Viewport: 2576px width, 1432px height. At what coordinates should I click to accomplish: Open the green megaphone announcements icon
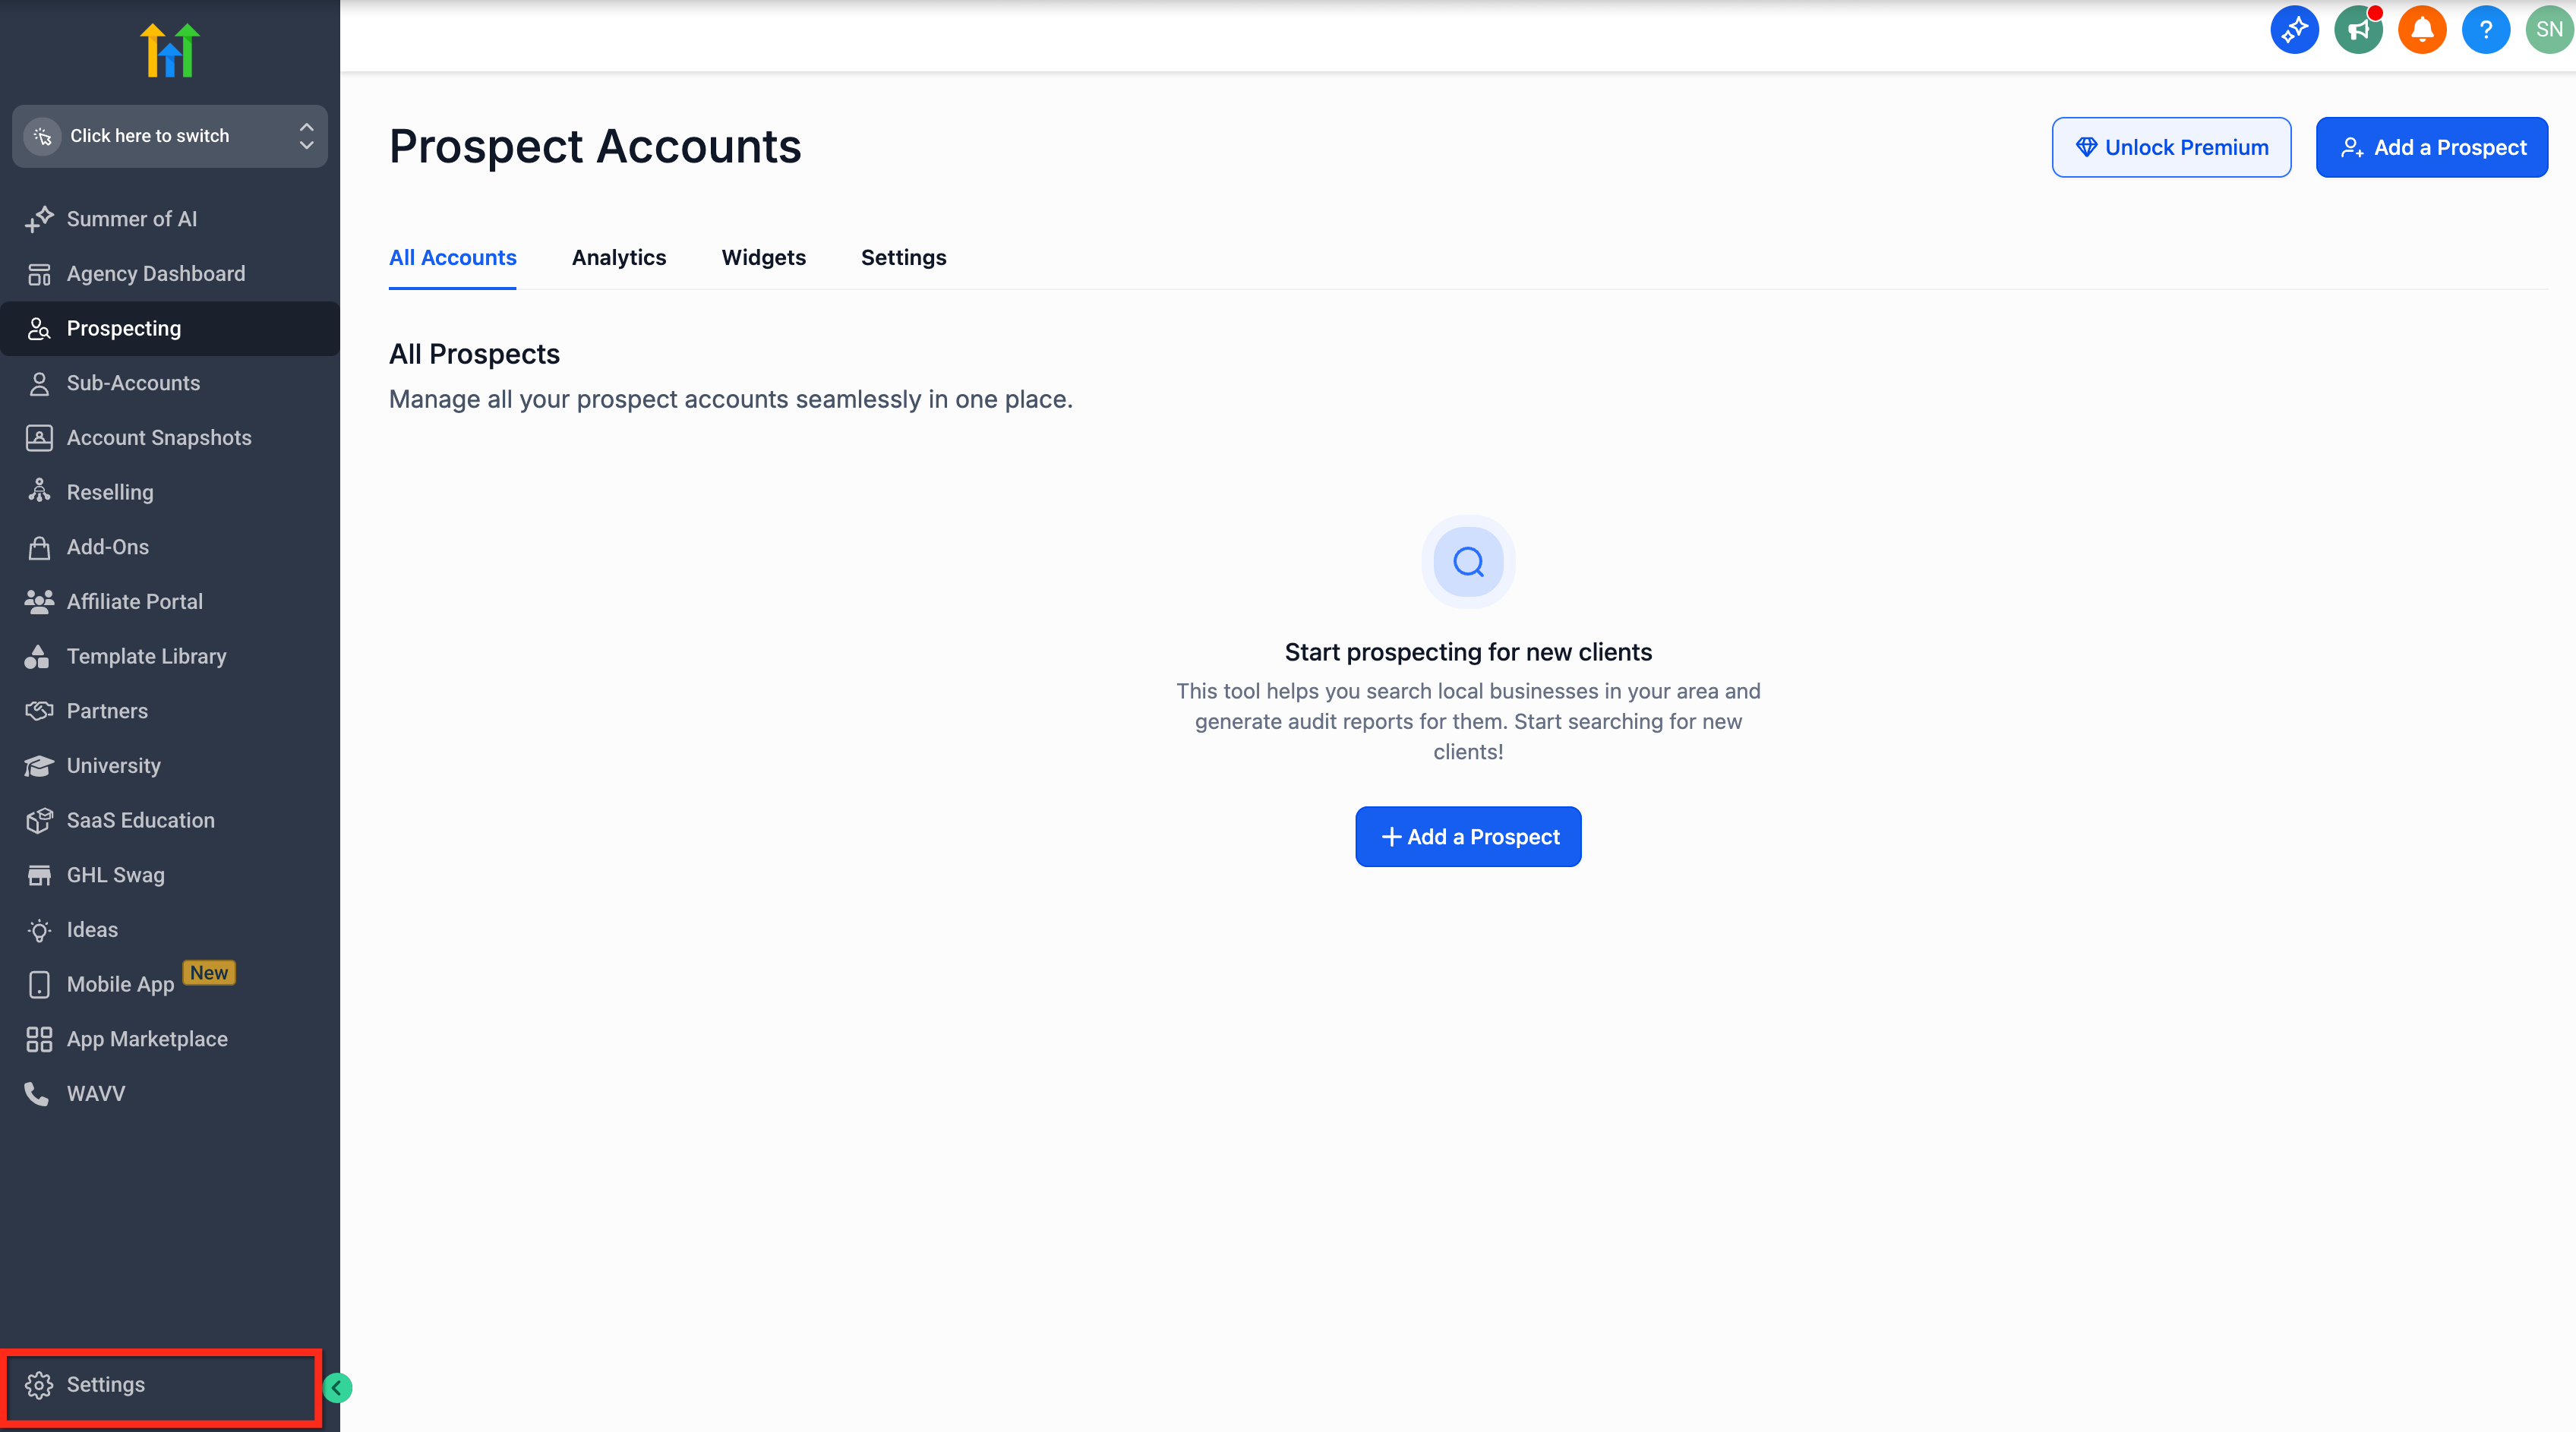pyautogui.click(x=2357, y=30)
